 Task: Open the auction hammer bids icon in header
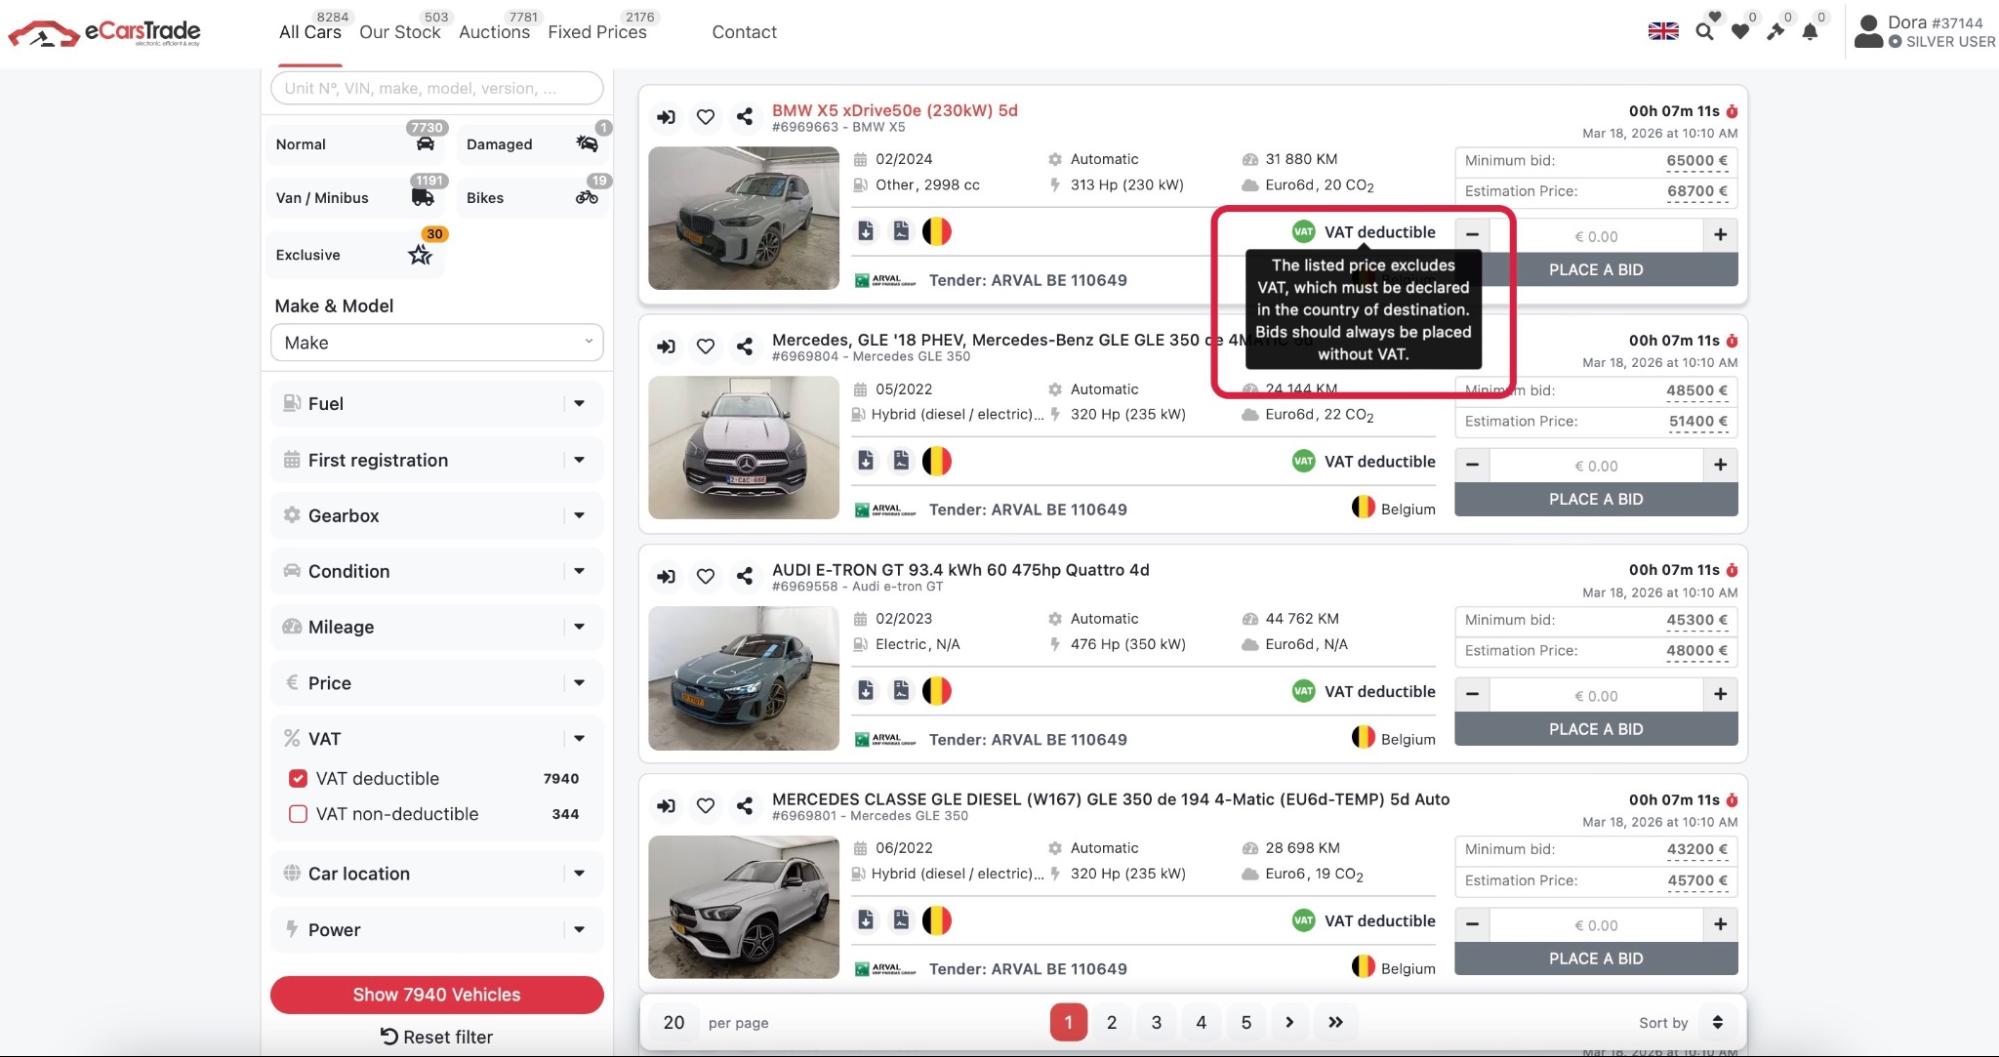click(x=1775, y=32)
